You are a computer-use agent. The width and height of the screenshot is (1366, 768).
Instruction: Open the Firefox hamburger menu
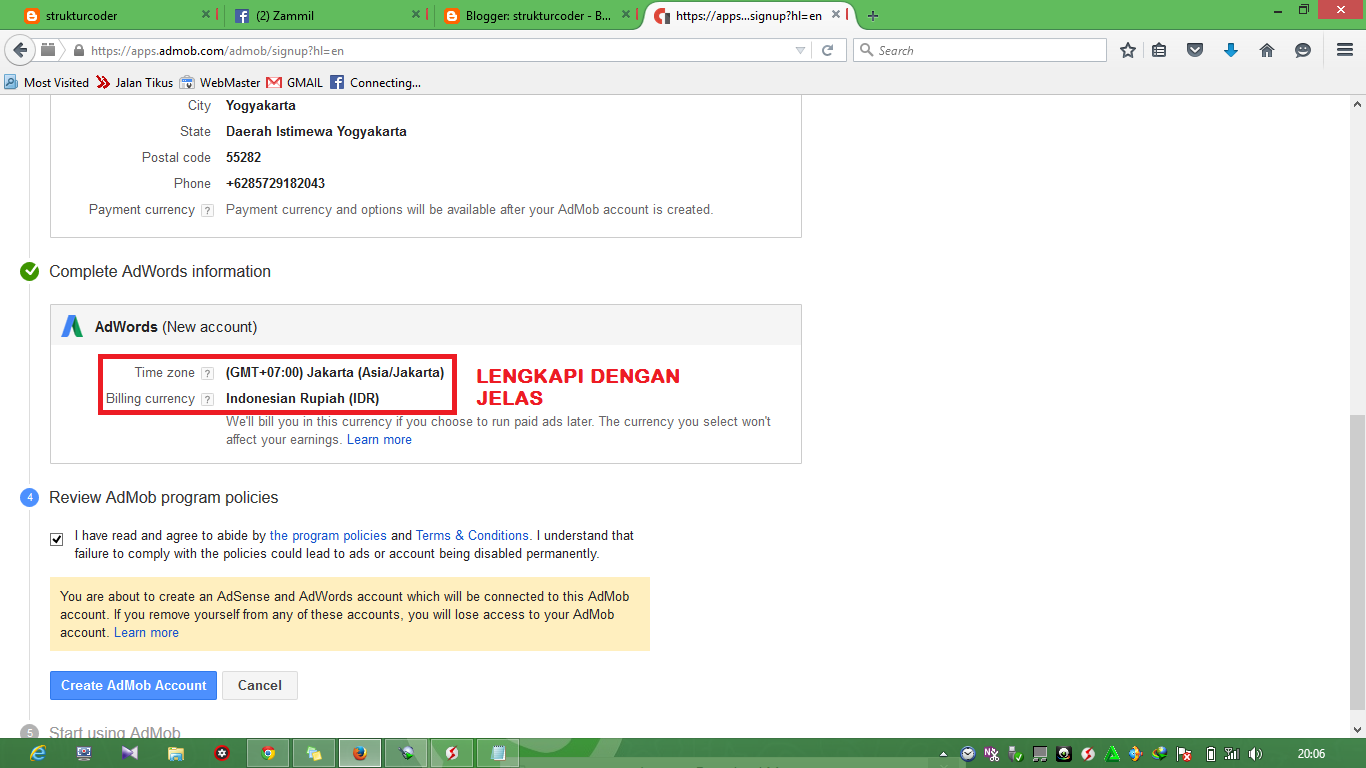tap(1345, 50)
